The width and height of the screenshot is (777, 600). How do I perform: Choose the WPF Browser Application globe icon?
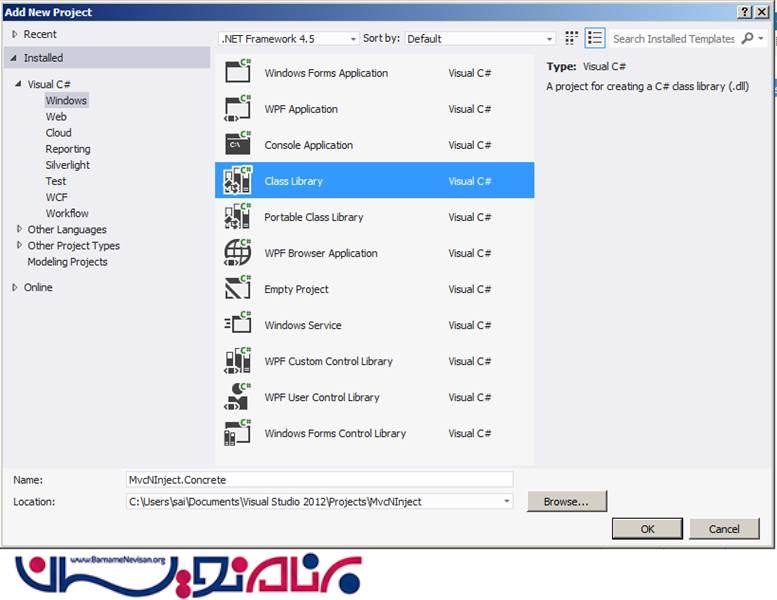(237, 253)
